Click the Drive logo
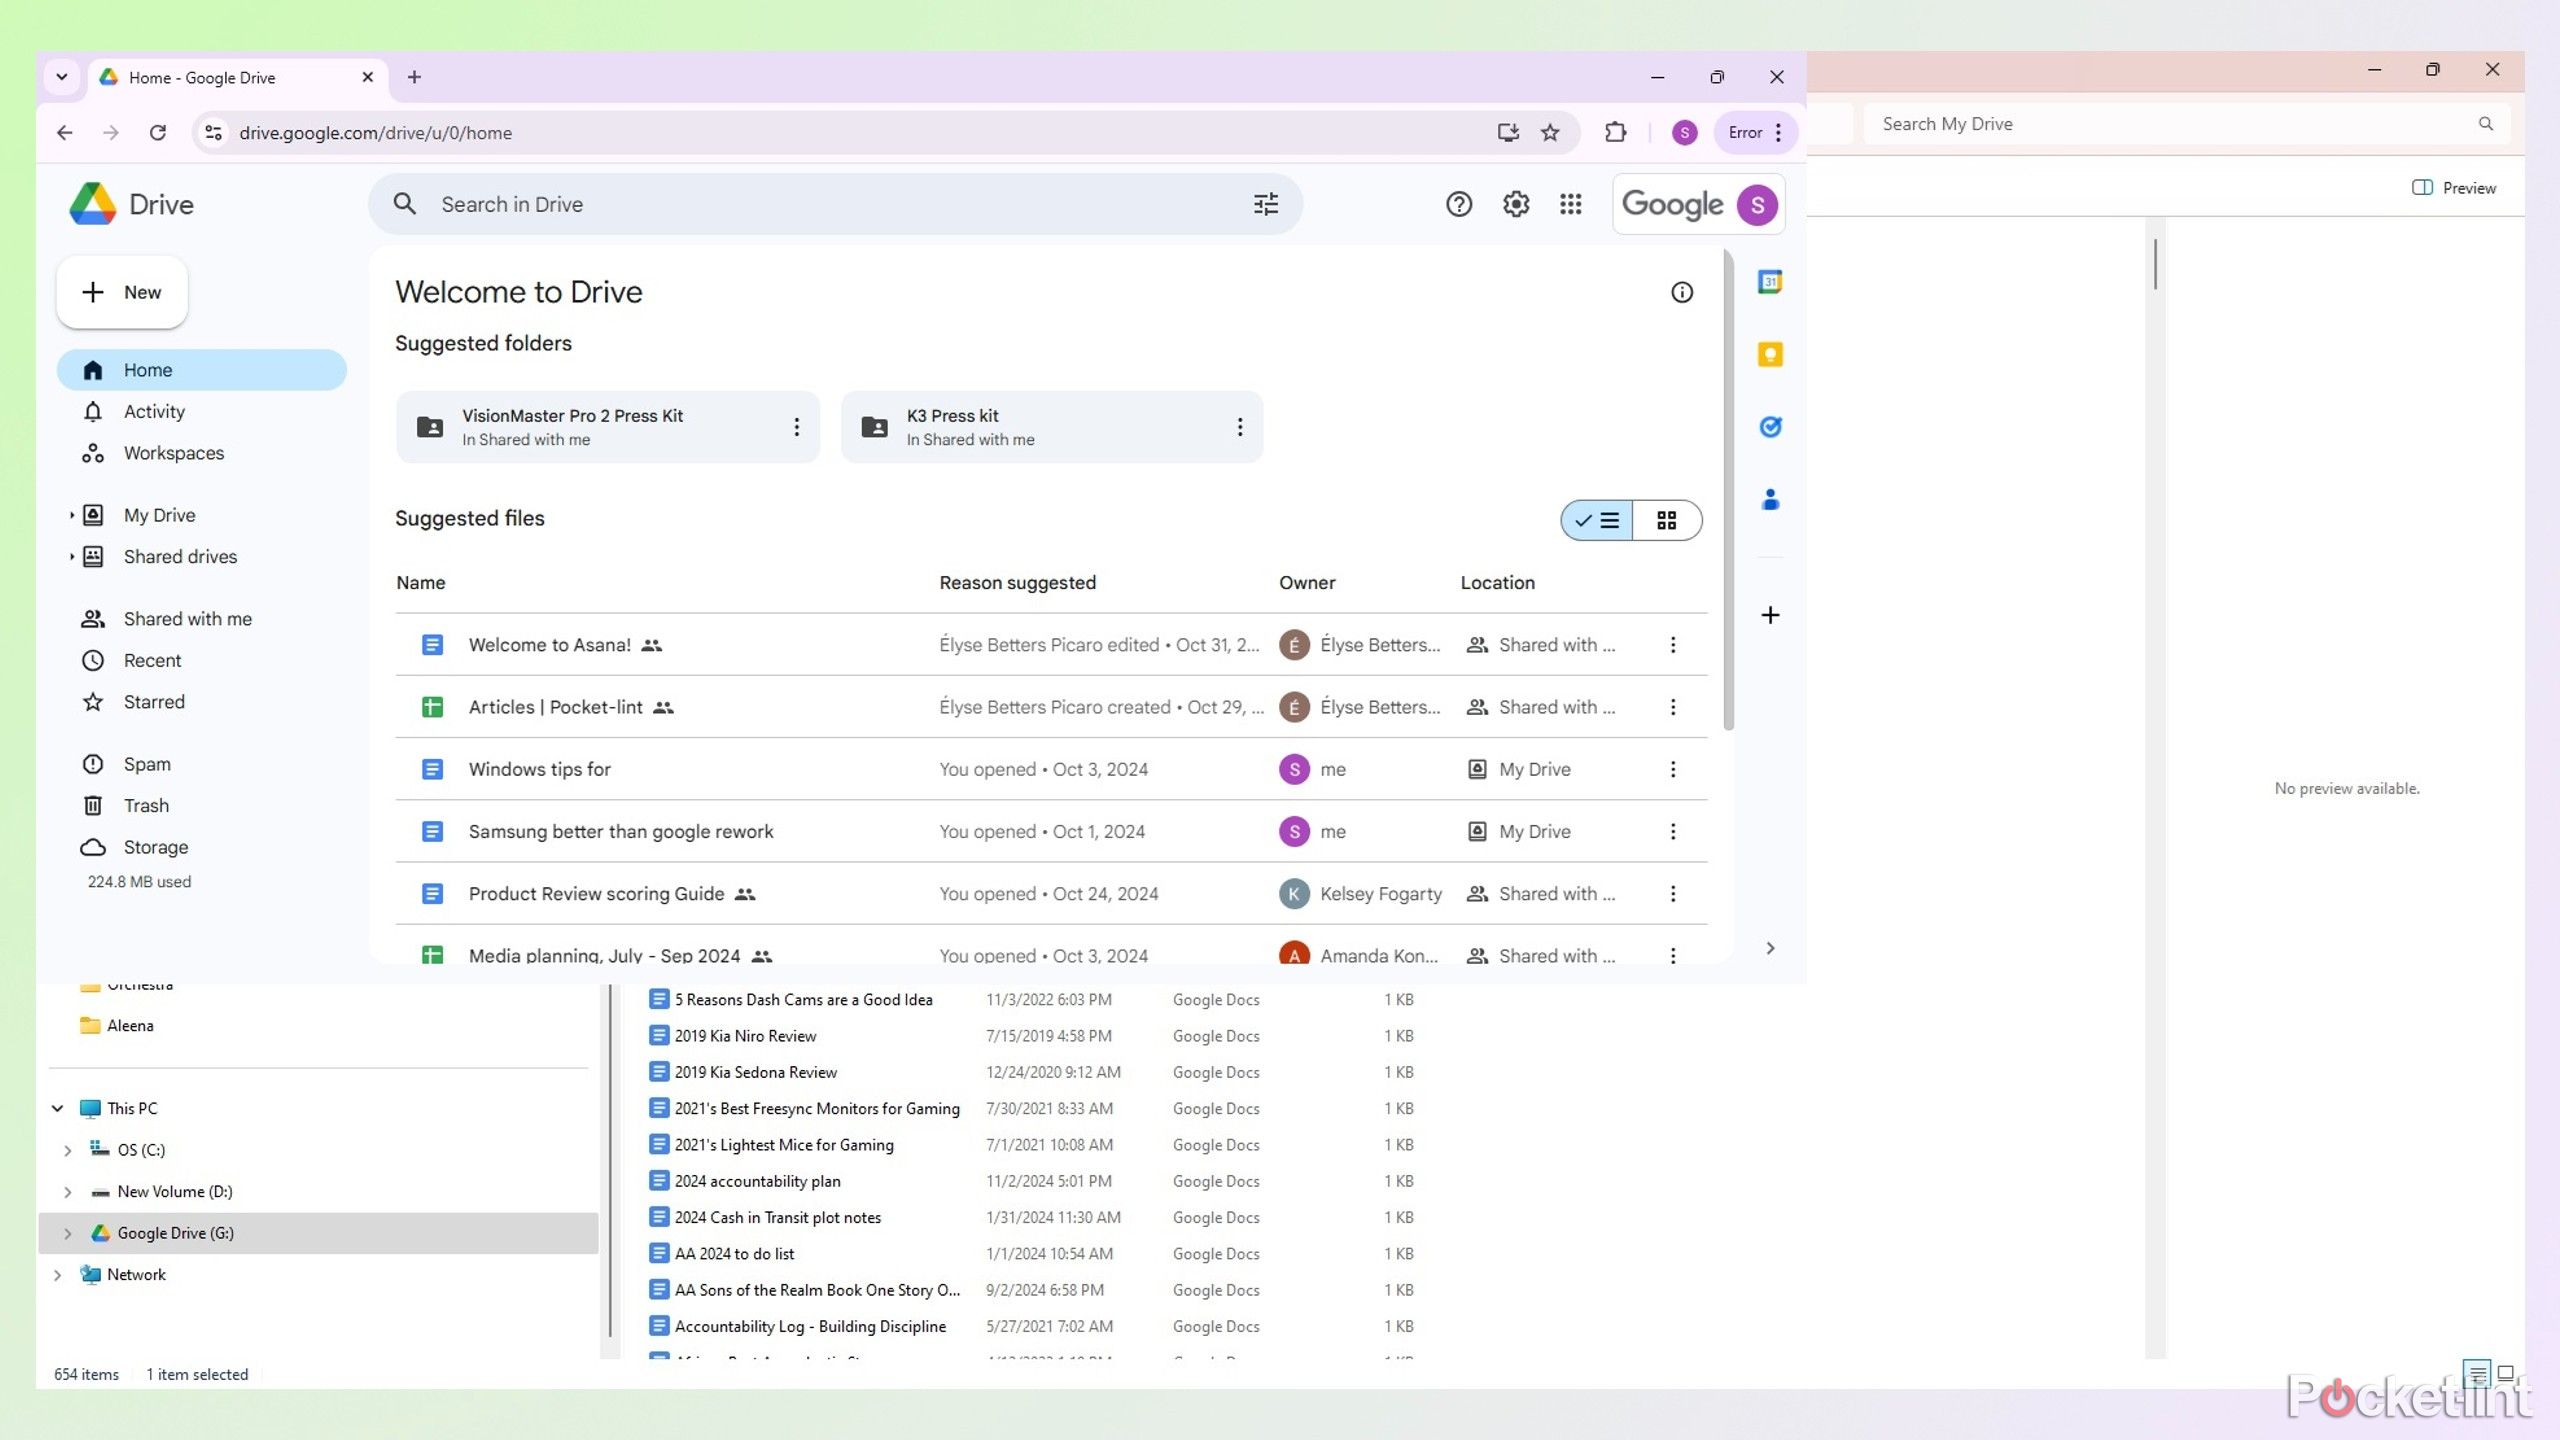The width and height of the screenshot is (2560, 1440). click(131, 204)
